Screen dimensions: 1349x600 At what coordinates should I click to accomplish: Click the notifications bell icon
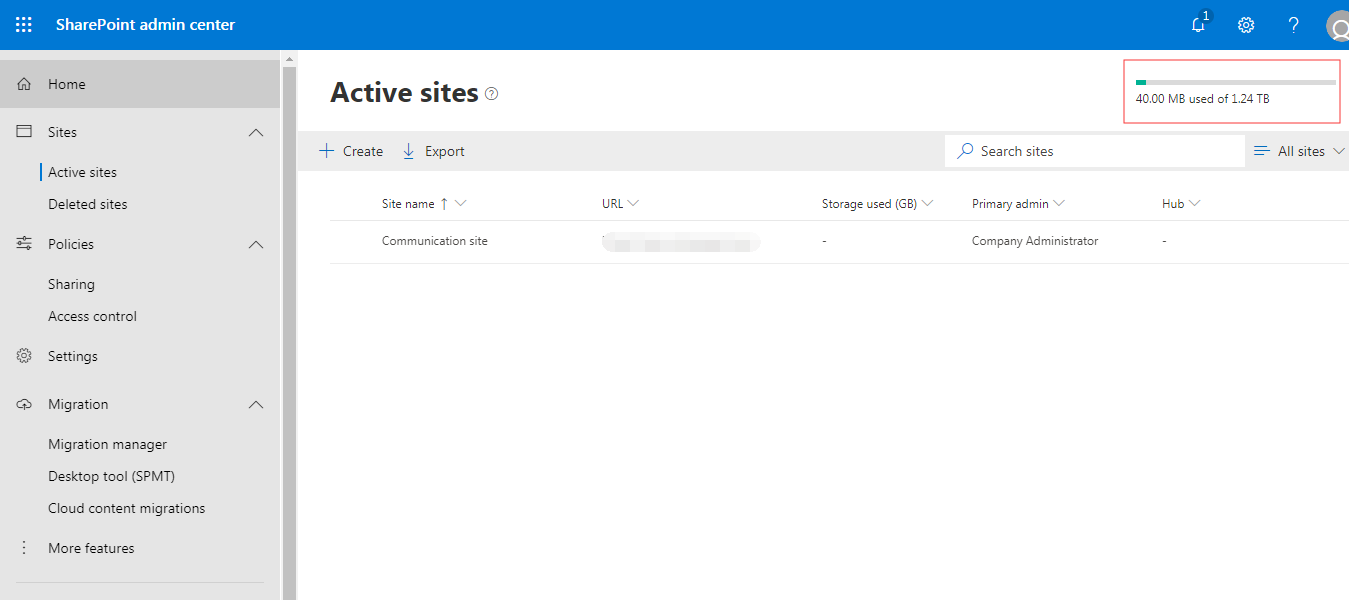pyautogui.click(x=1199, y=25)
